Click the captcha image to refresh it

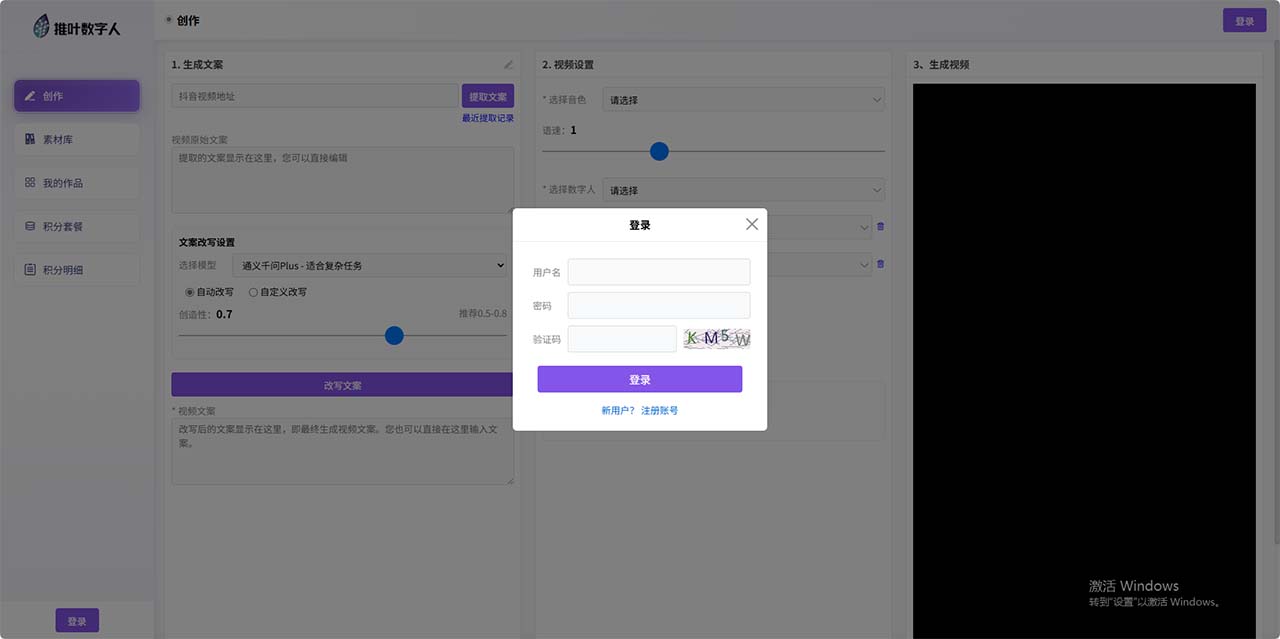pyautogui.click(x=717, y=339)
